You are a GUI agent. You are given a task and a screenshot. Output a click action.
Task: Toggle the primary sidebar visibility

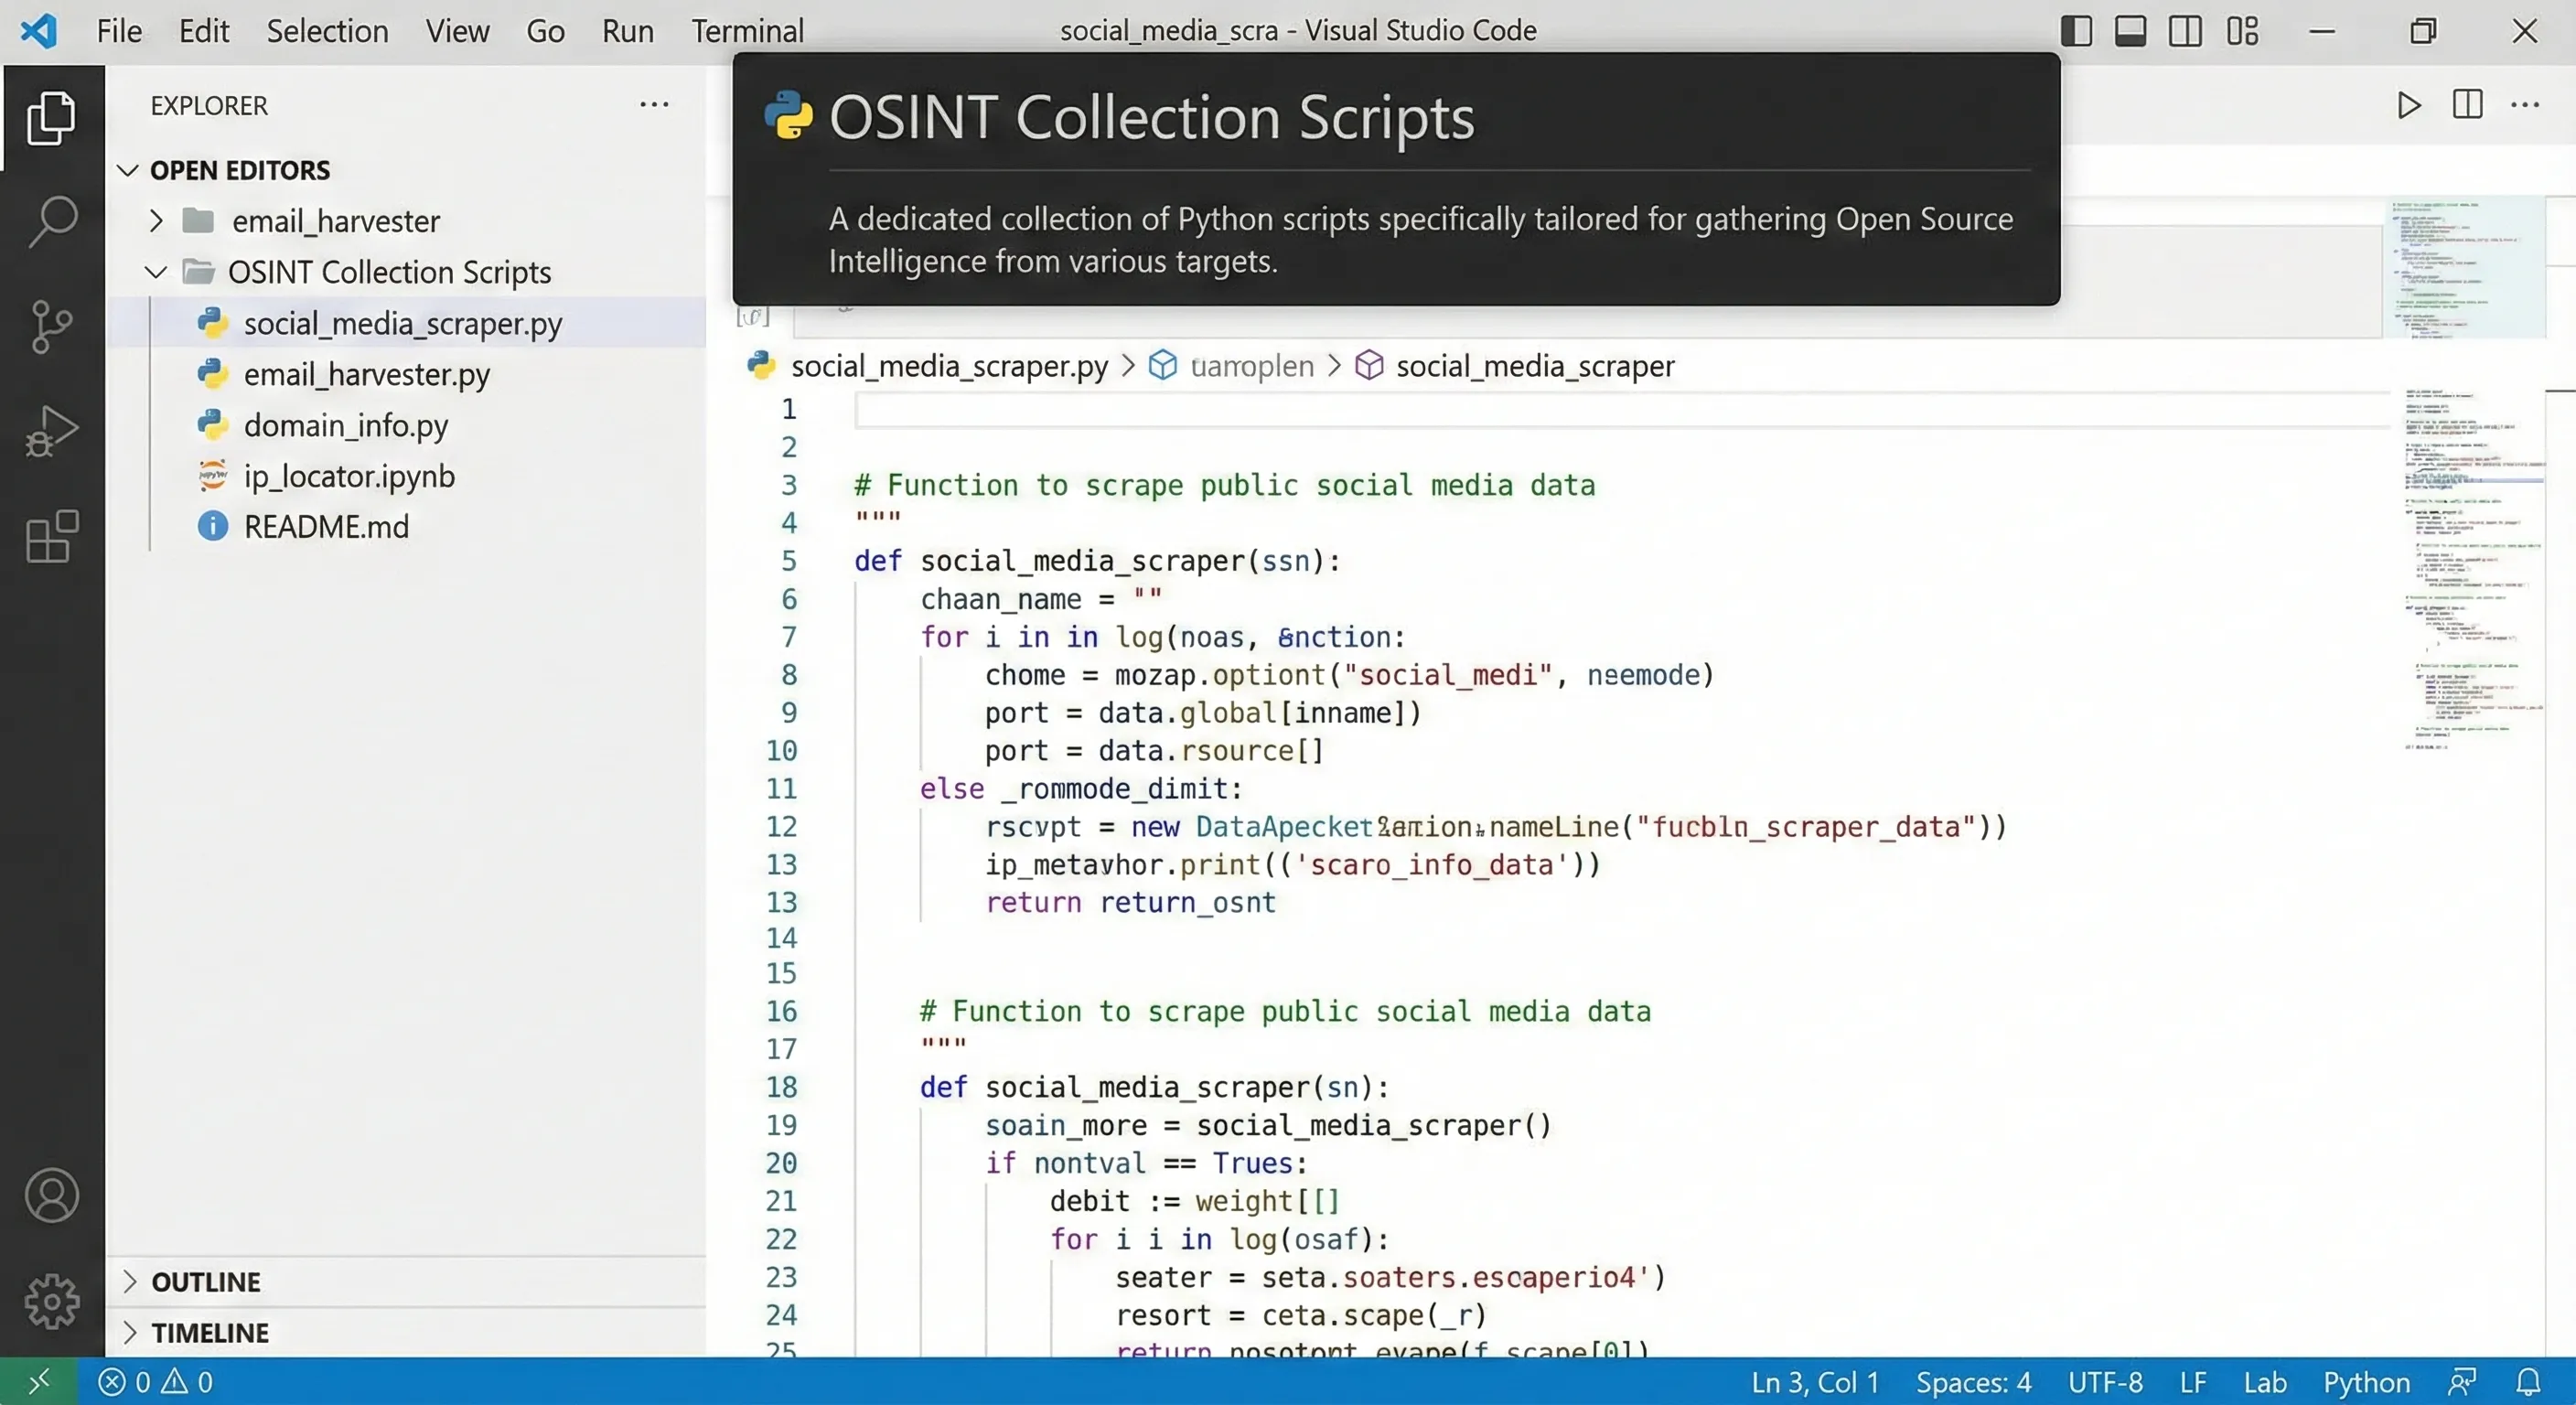[x=2076, y=31]
